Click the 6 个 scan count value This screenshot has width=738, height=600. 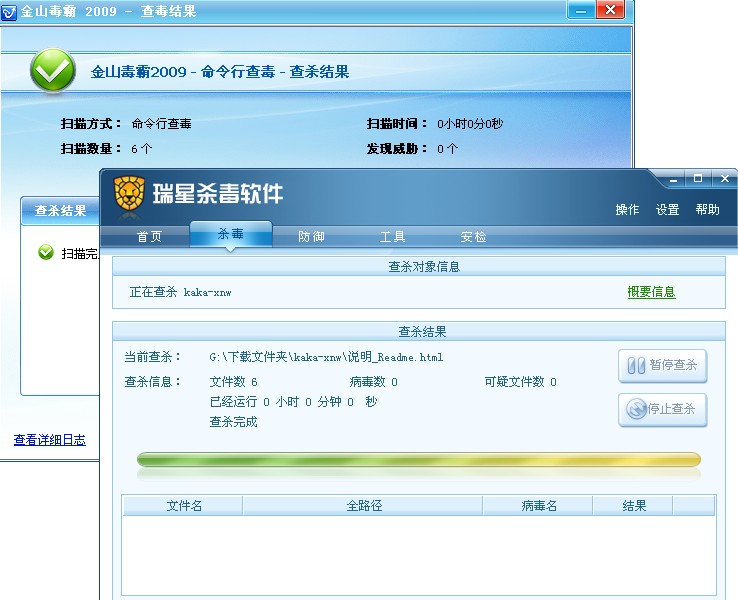pos(141,149)
